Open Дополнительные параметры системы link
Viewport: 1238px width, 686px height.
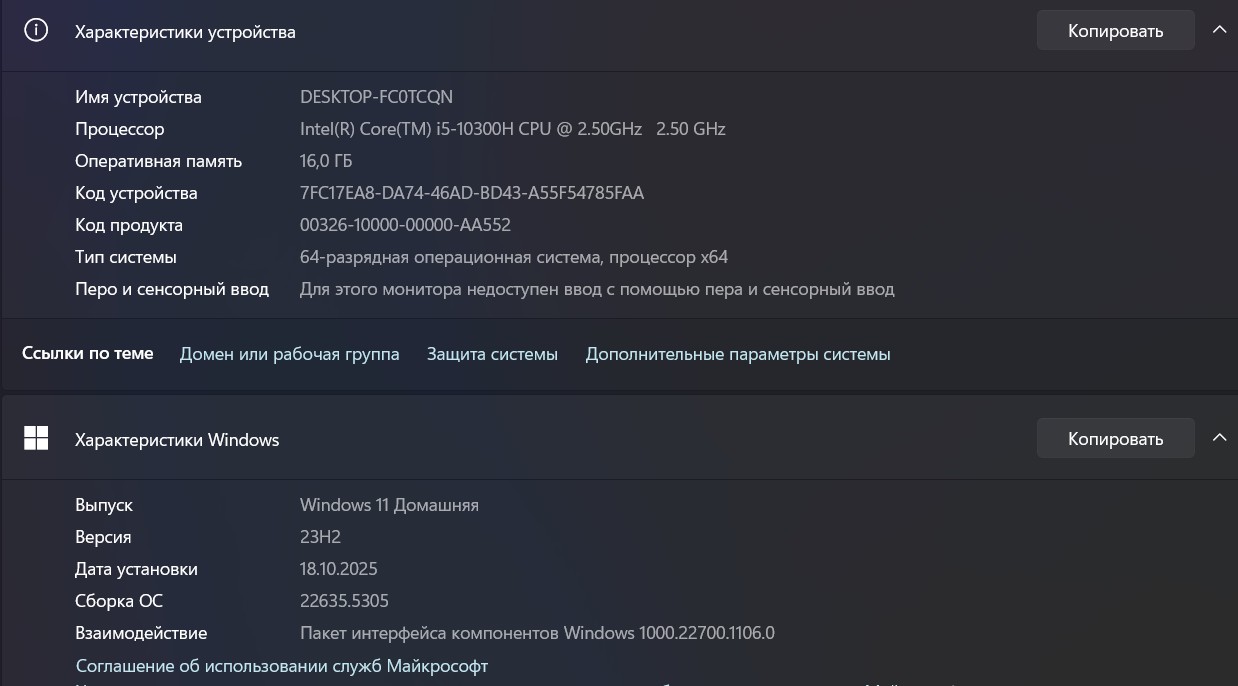pyautogui.click(x=738, y=354)
